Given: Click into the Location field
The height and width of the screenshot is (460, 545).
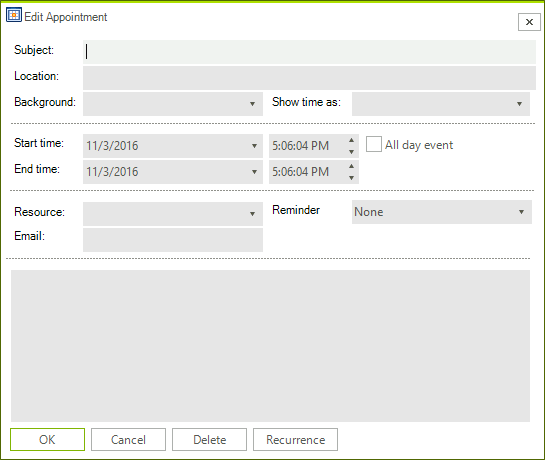Looking at the screenshot, I should coord(309,78).
